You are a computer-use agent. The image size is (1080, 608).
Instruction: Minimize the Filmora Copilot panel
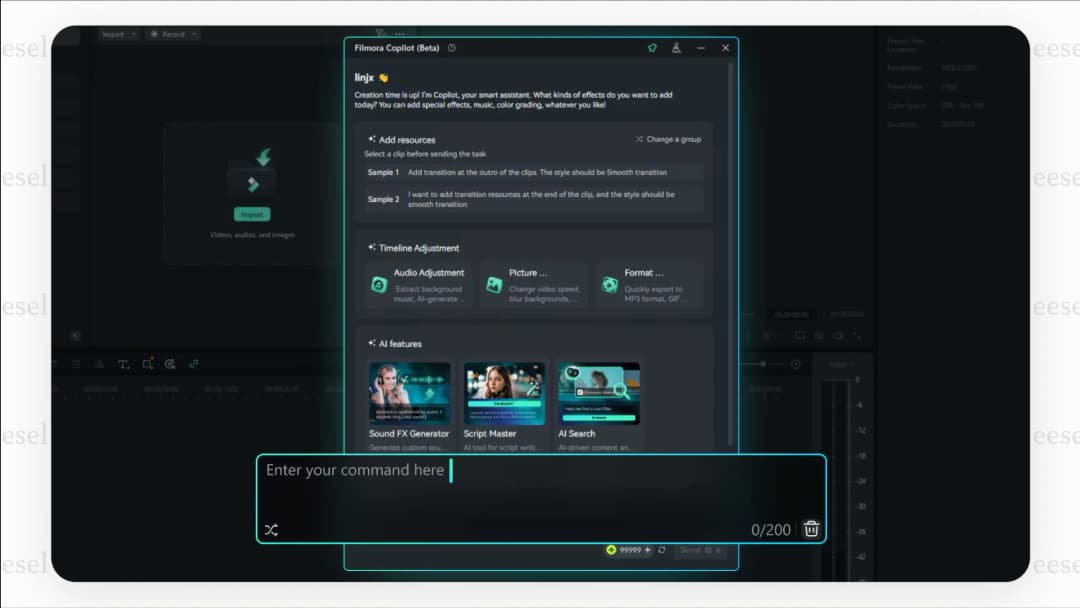pyautogui.click(x=700, y=48)
